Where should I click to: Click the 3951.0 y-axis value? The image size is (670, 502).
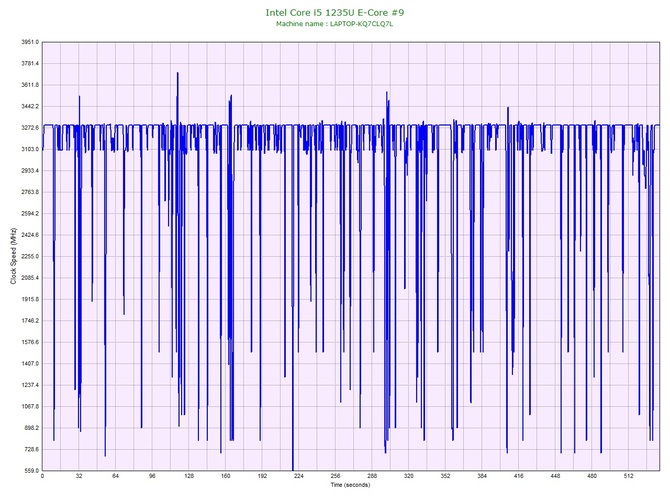click(30, 42)
